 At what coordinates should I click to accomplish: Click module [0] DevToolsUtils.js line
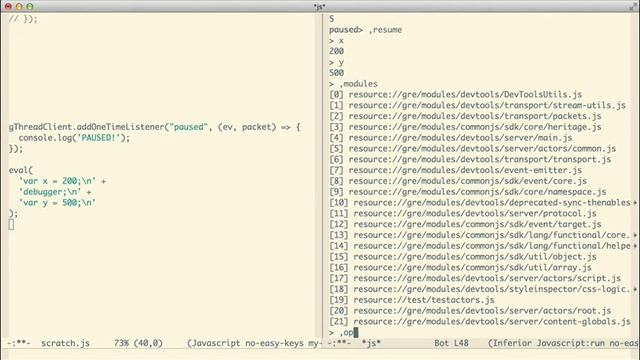[456, 94]
